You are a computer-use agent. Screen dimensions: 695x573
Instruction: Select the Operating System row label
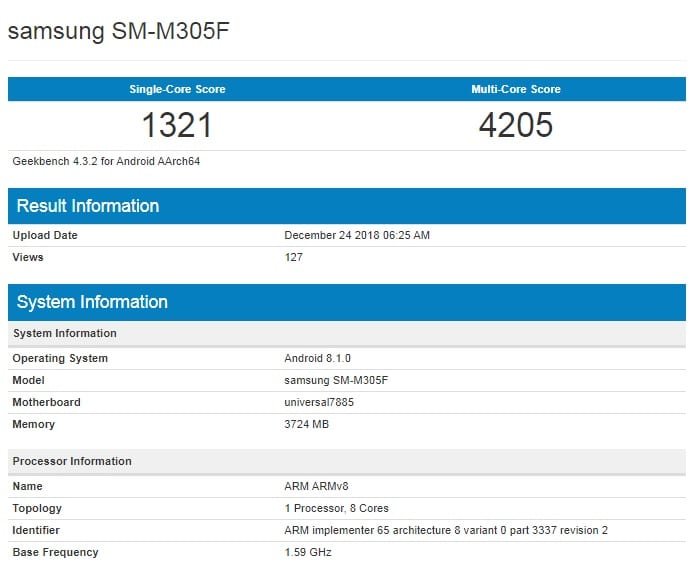click(60, 358)
